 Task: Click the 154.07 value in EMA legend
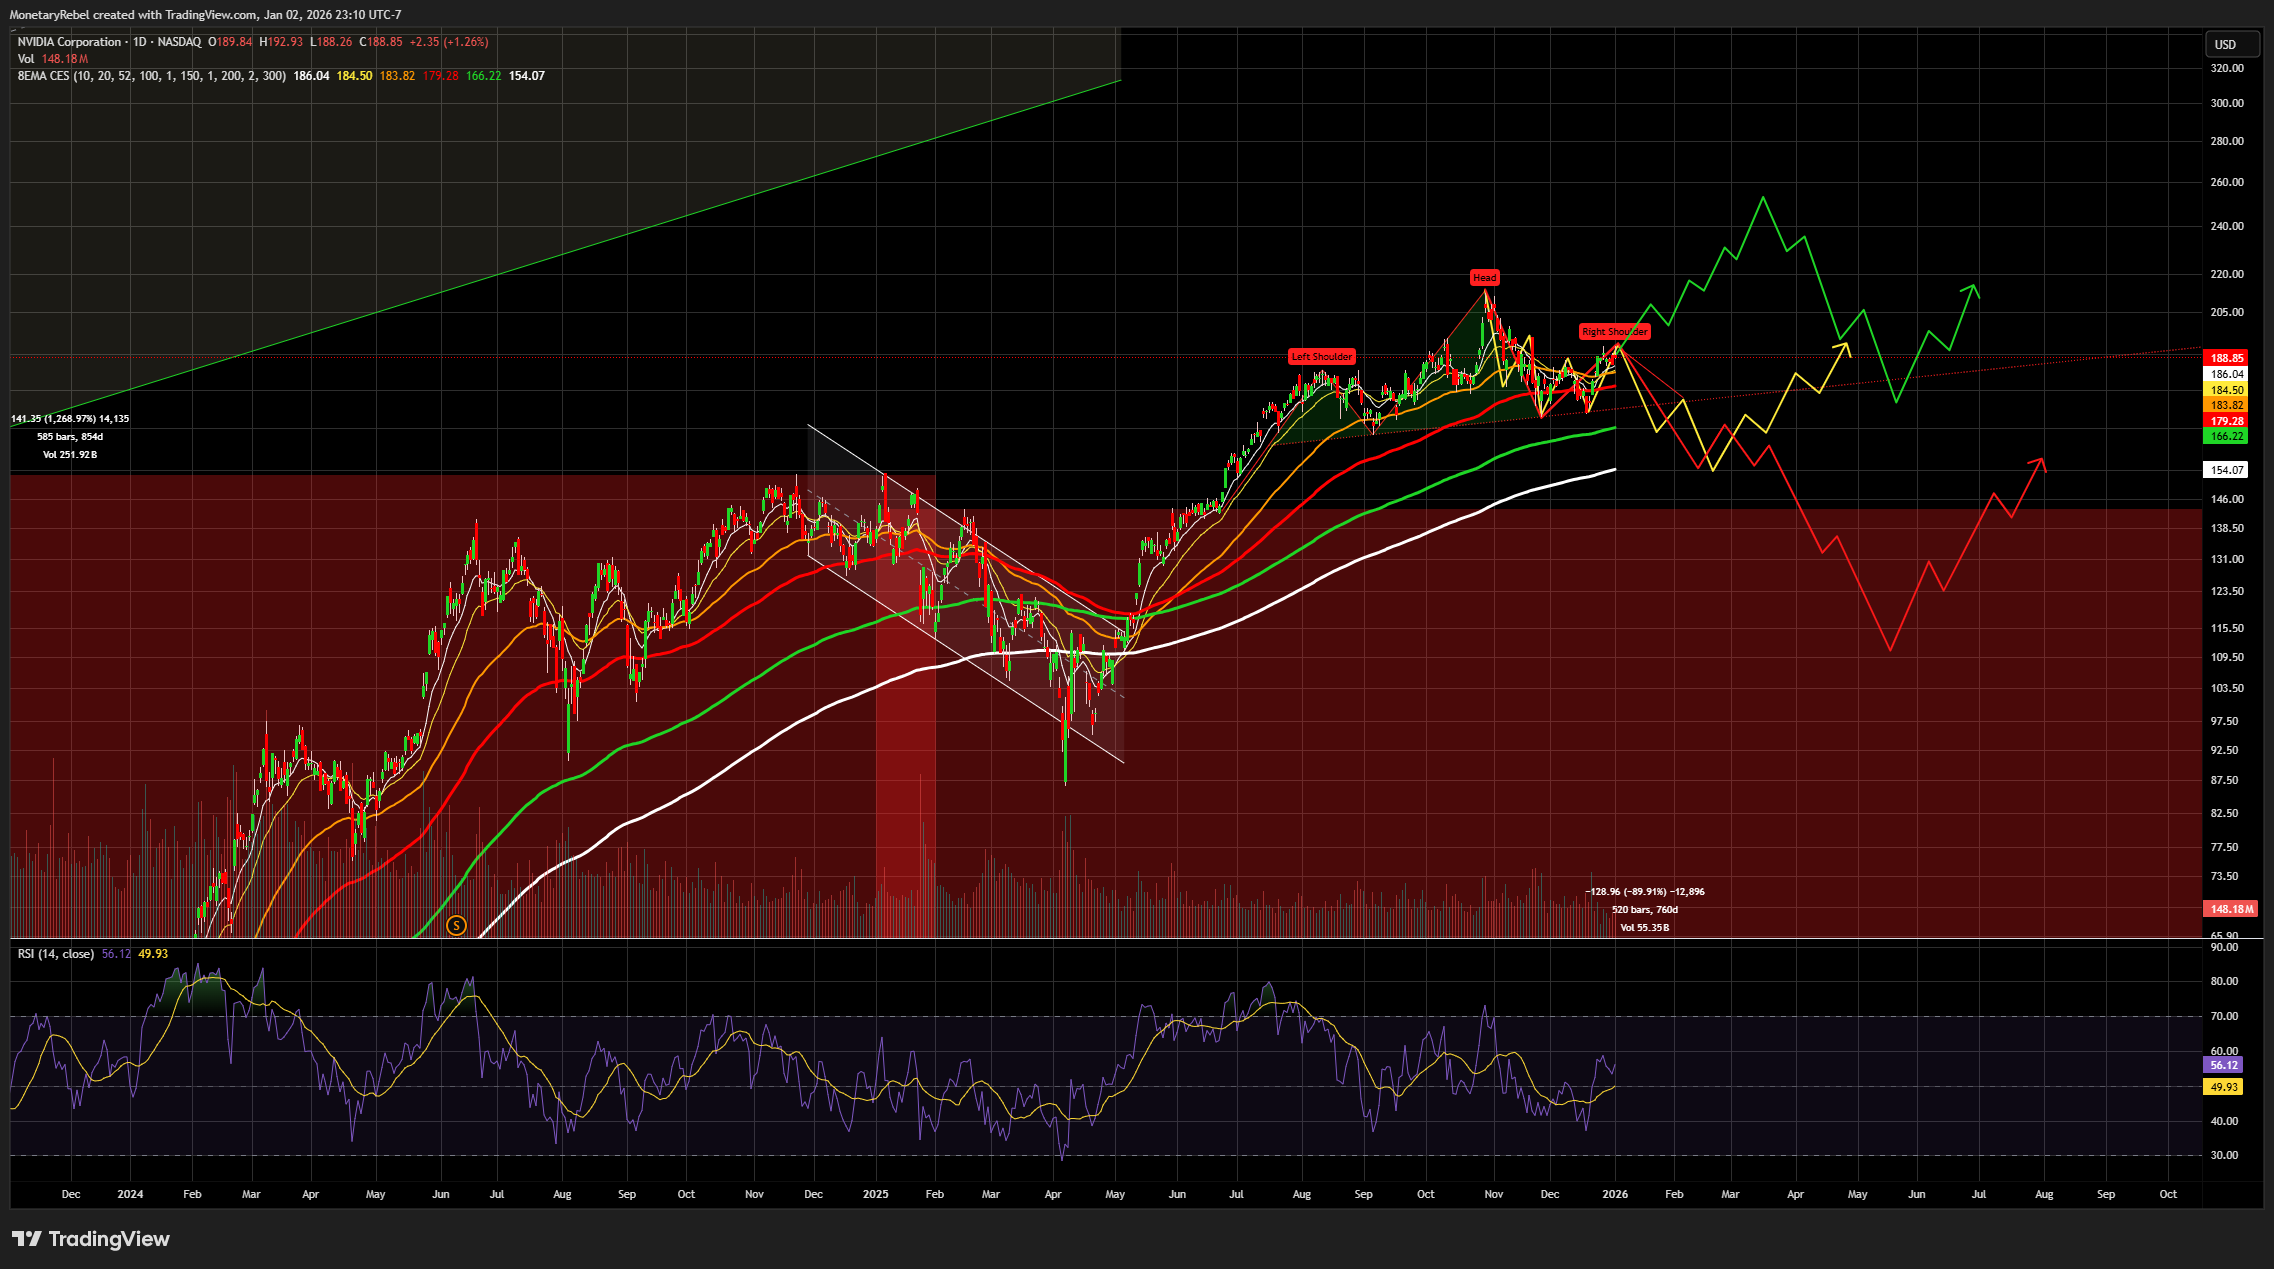527,76
